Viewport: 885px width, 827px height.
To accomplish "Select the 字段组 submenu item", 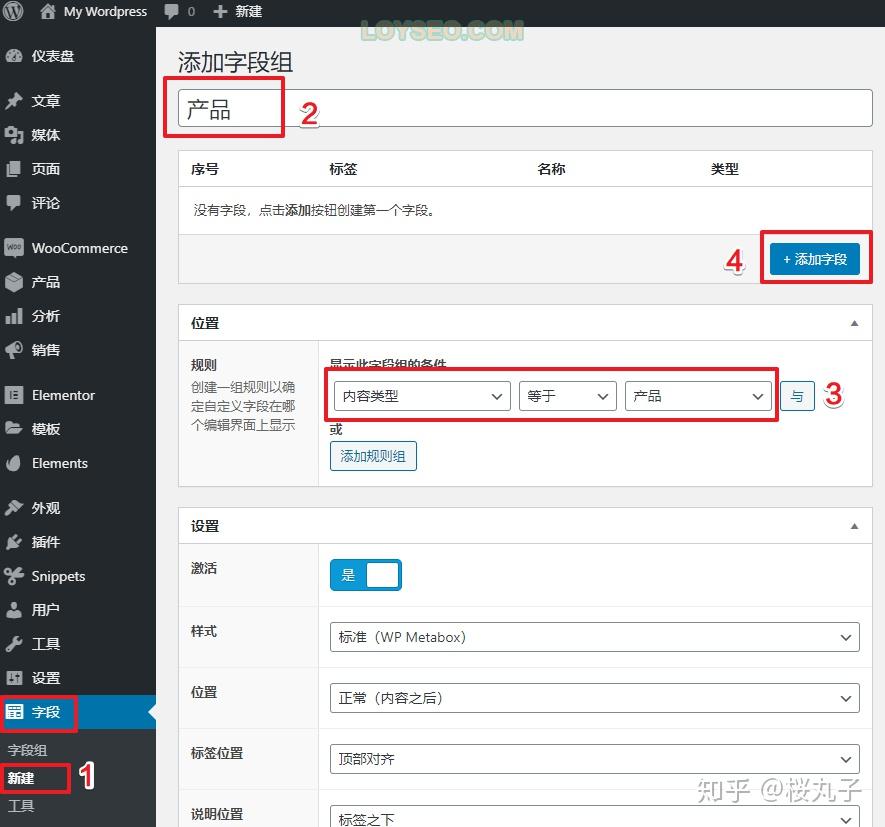I will (x=27, y=750).
